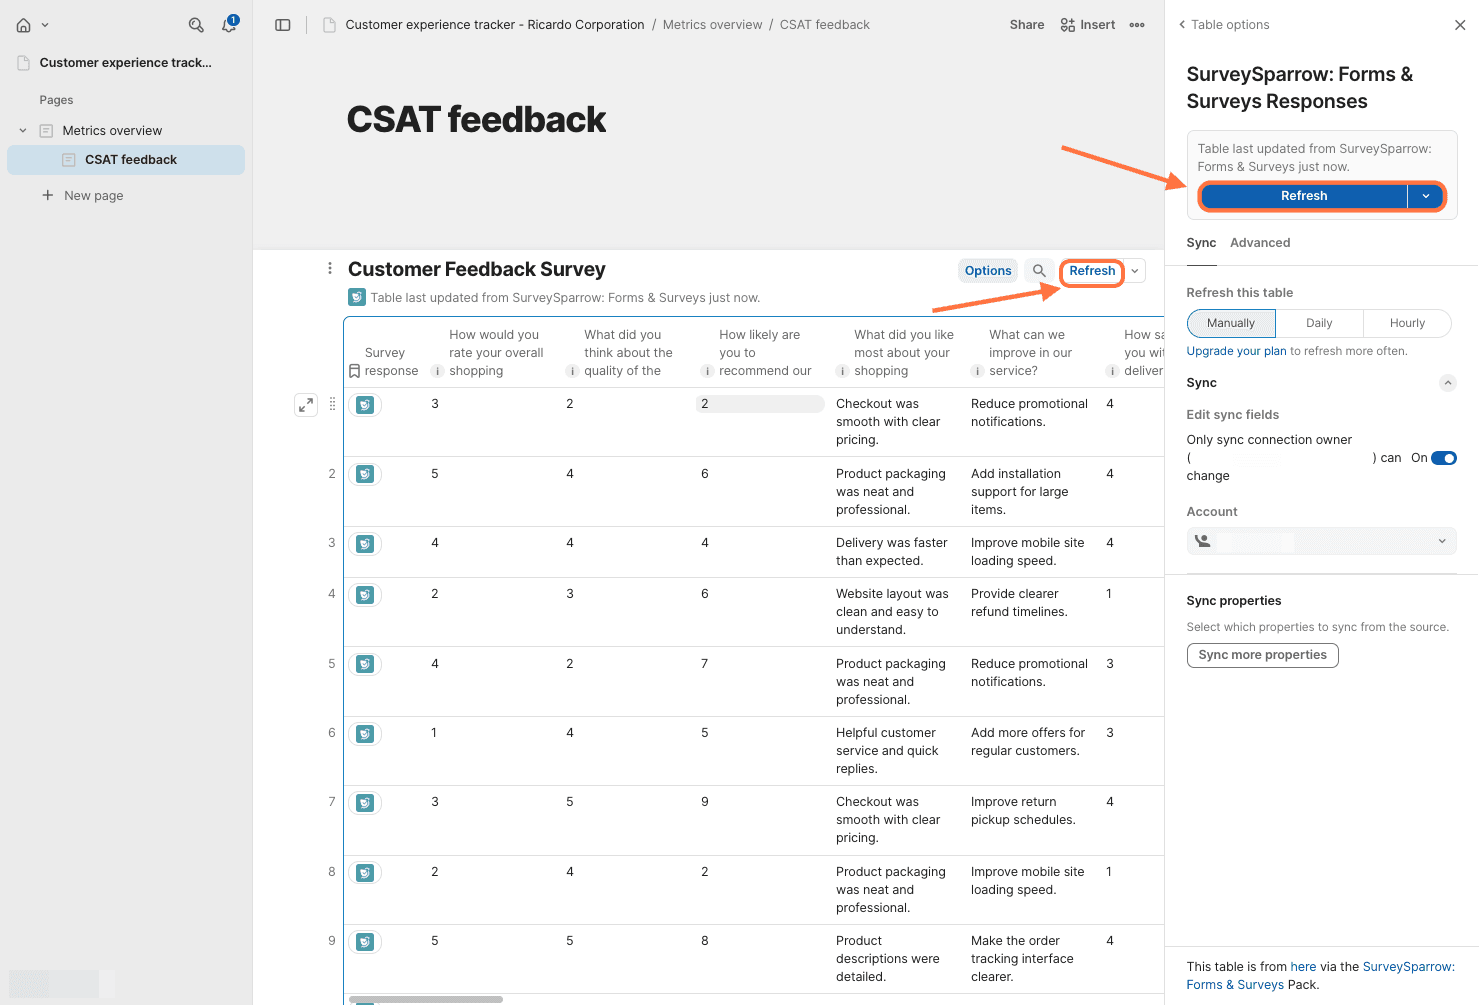The width and height of the screenshot is (1479, 1005).
Task: Open the CSAT feedback page in sidebar
Action: pyautogui.click(x=130, y=160)
